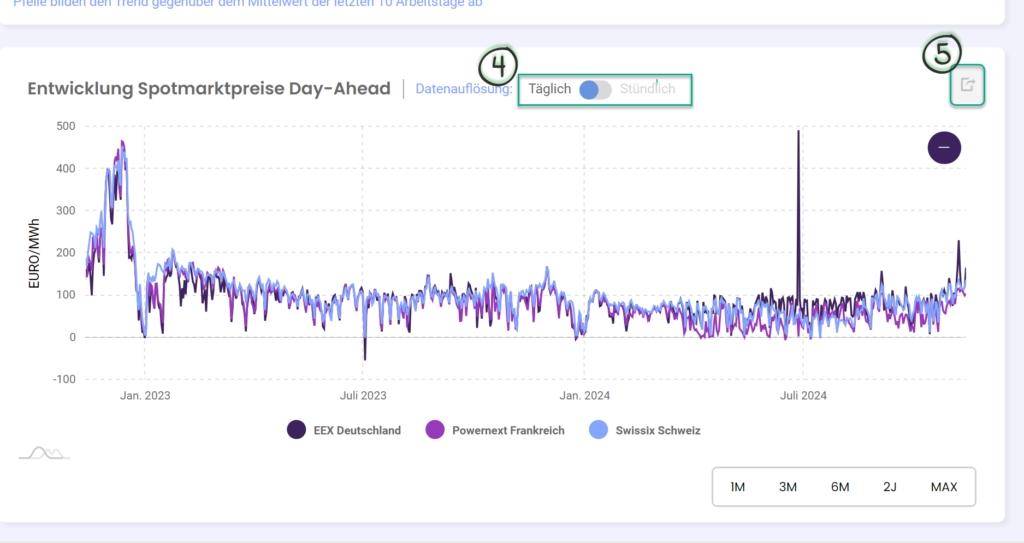This screenshot has height=543, width=1024.
Task: Toggle data resolution switch Täglich/Stündlich
Action: click(x=595, y=90)
